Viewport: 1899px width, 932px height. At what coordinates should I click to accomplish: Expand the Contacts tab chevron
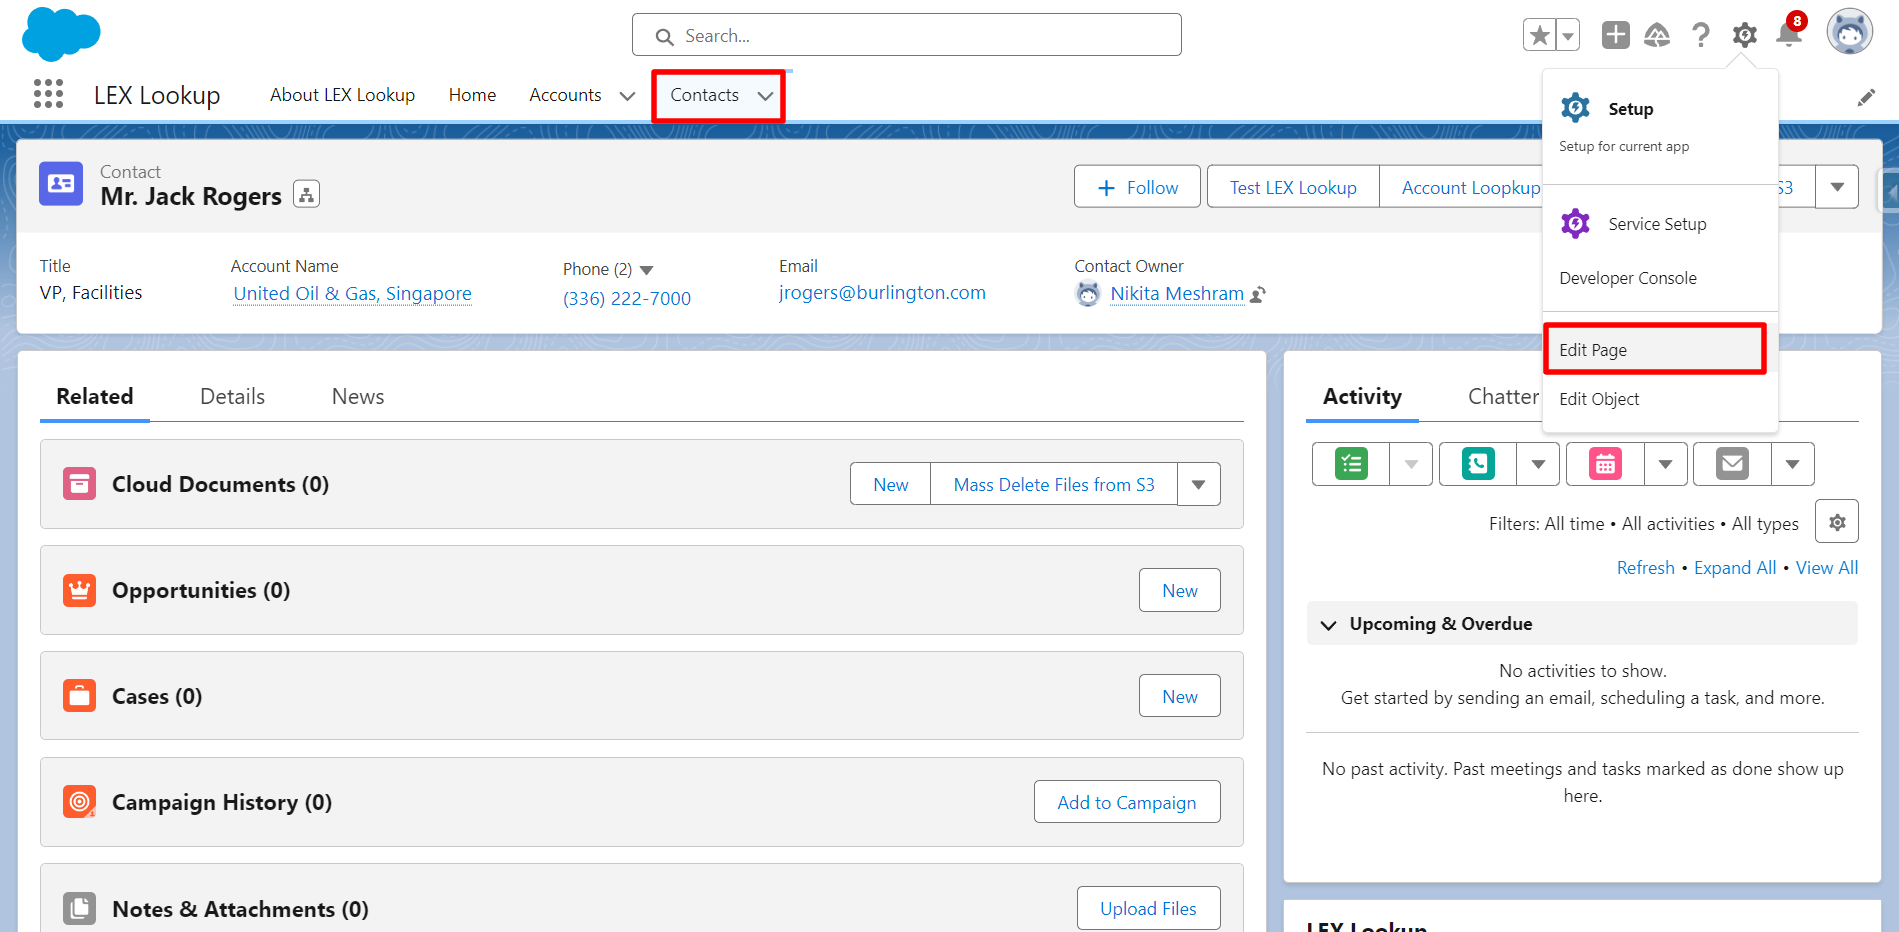tap(765, 96)
